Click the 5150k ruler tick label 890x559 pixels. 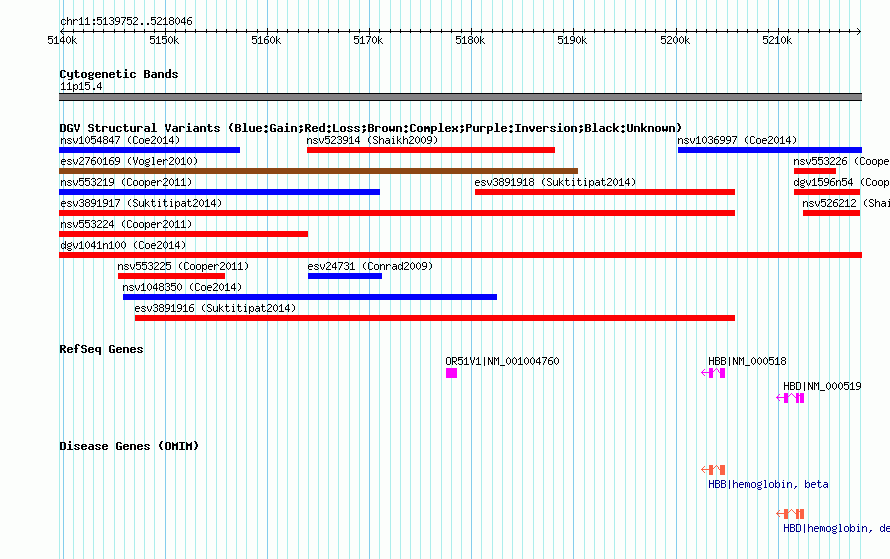164,40
